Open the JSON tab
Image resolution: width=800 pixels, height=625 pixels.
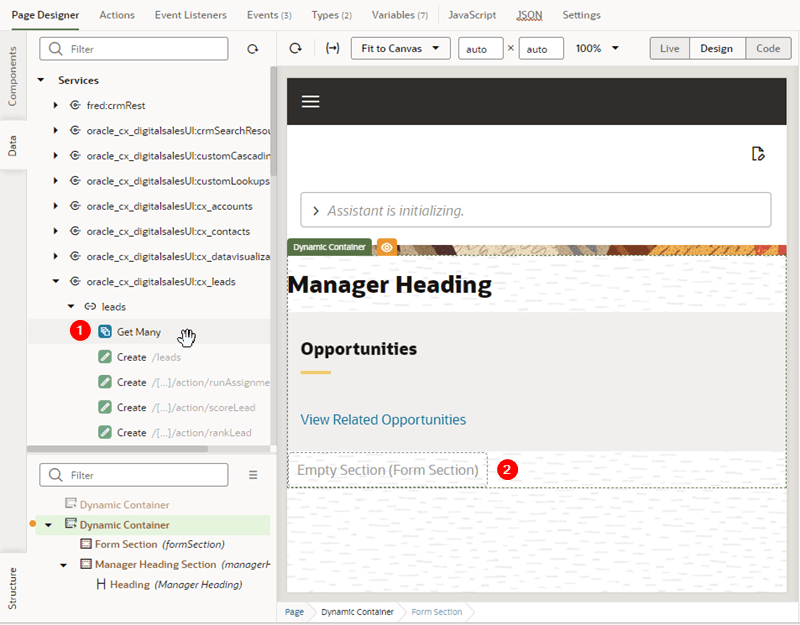530,15
